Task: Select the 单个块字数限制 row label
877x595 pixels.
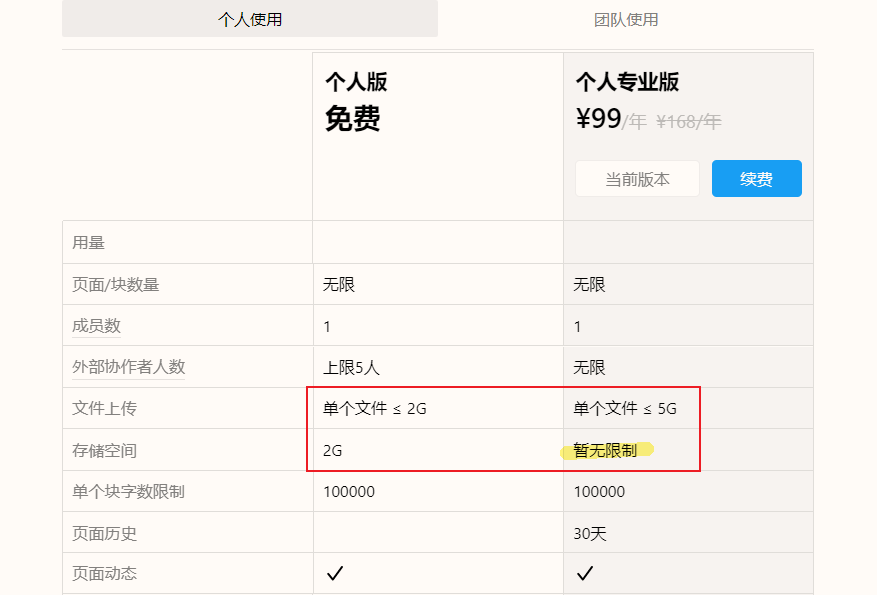Action: (128, 491)
